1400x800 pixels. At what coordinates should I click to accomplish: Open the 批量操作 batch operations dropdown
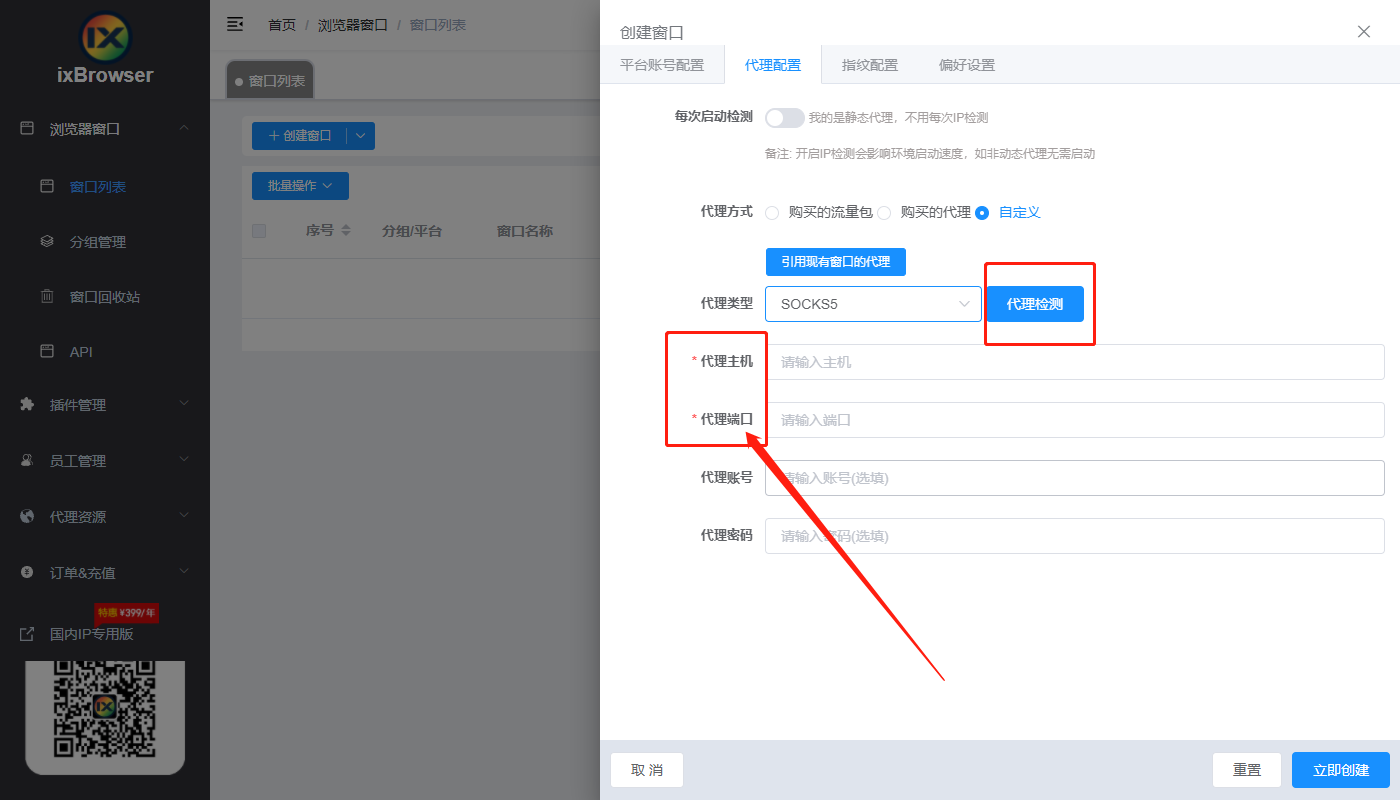(x=300, y=185)
